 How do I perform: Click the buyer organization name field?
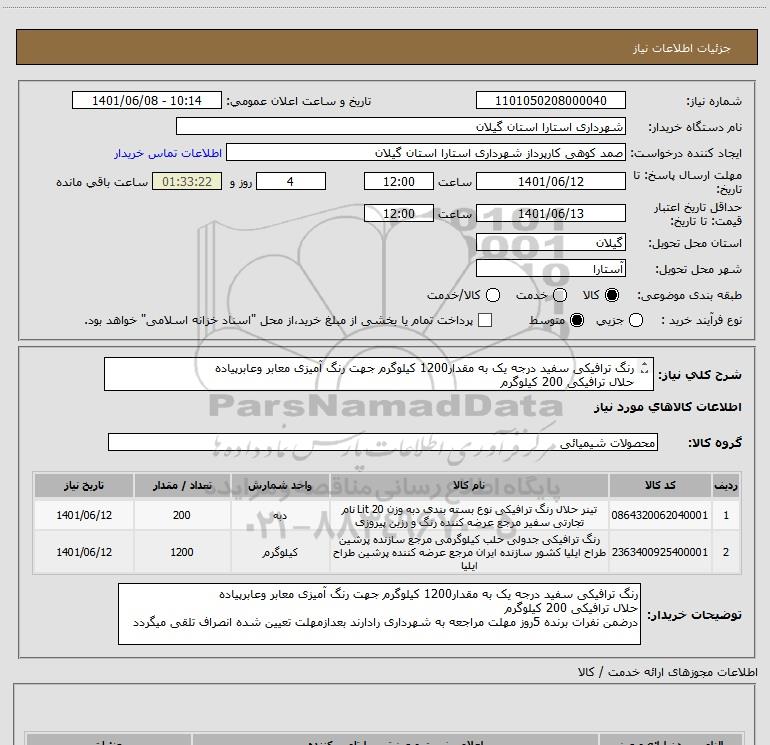(401, 126)
